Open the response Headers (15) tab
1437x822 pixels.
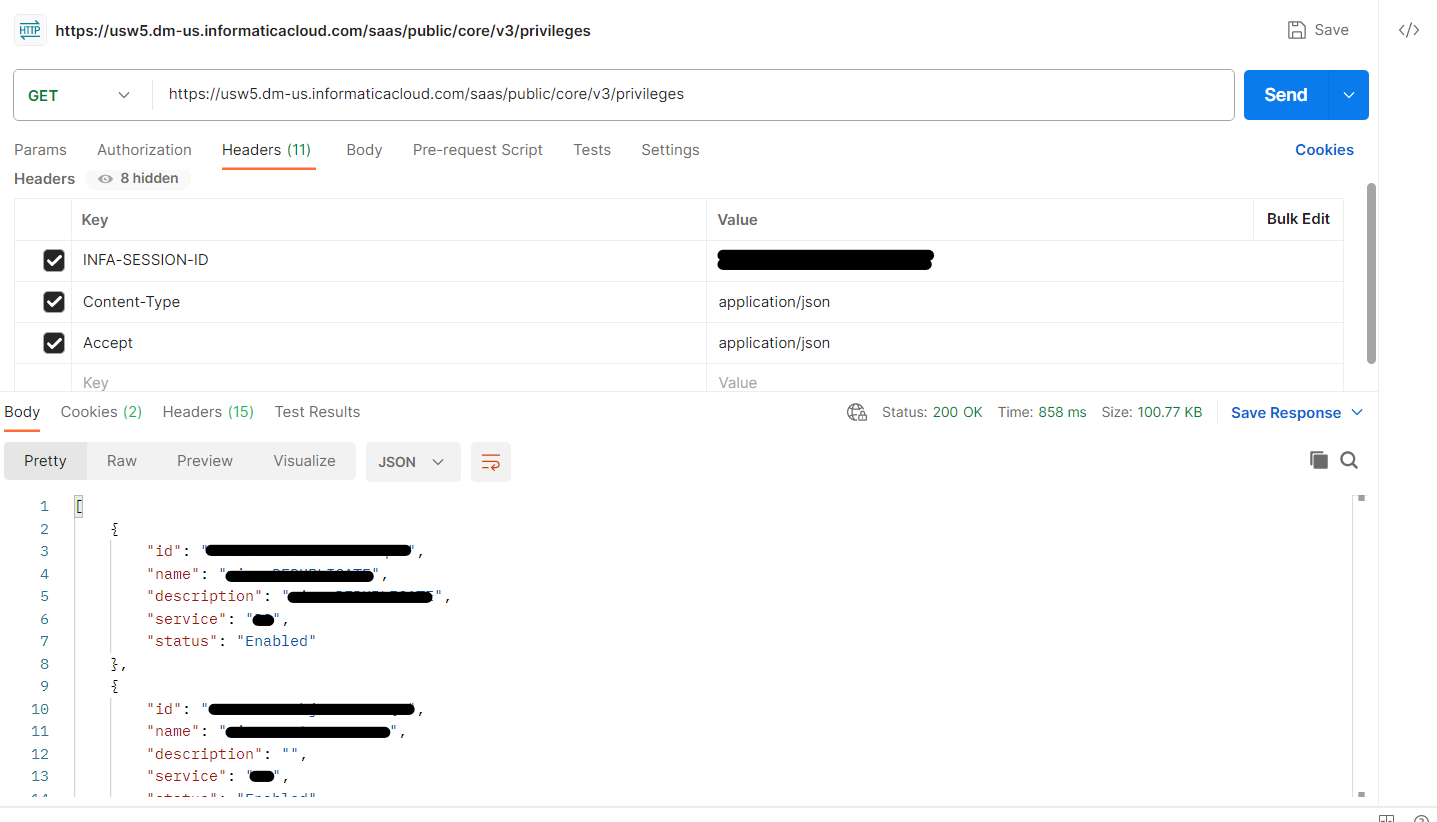click(x=208, y=412)
